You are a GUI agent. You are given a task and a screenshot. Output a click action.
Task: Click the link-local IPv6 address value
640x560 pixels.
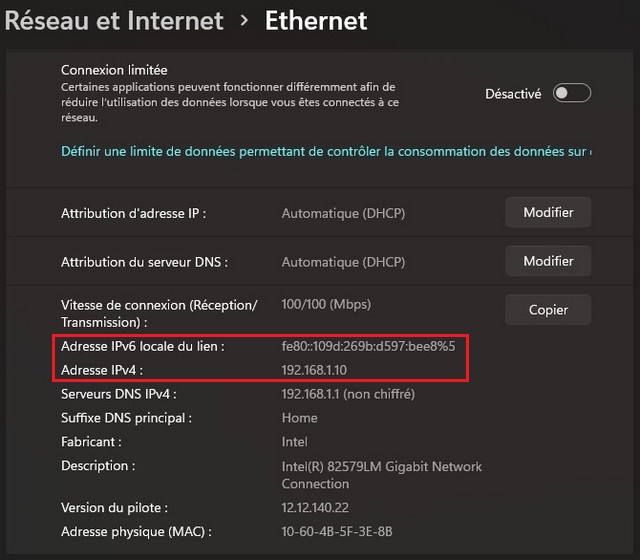[x=368, y=346]
